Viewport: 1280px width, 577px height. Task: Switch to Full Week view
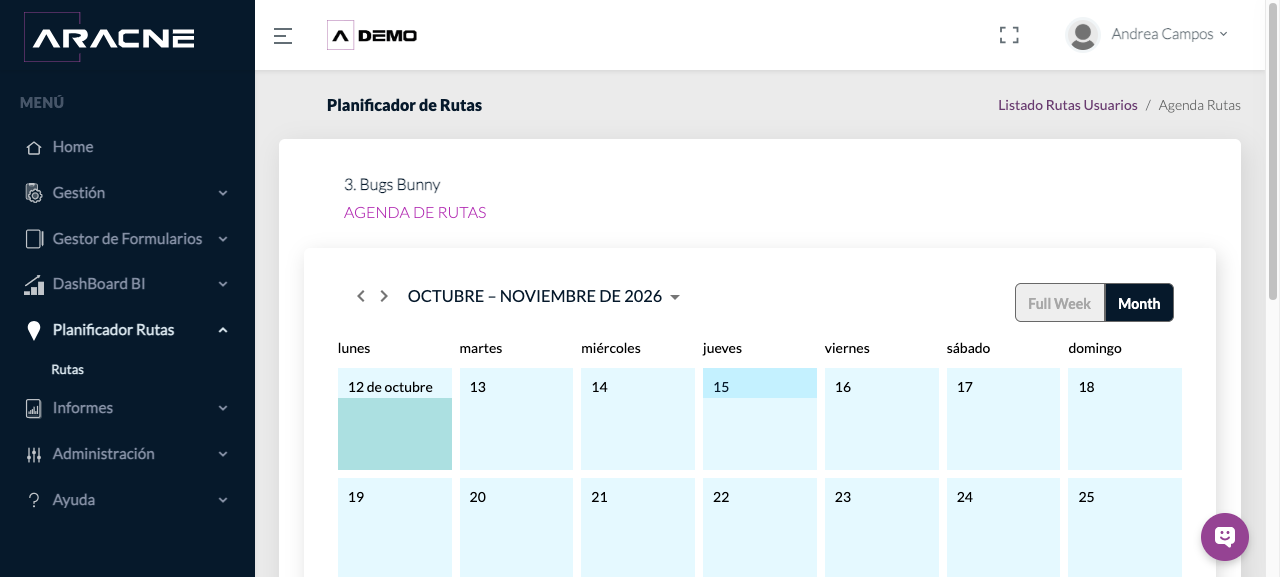1060,303
